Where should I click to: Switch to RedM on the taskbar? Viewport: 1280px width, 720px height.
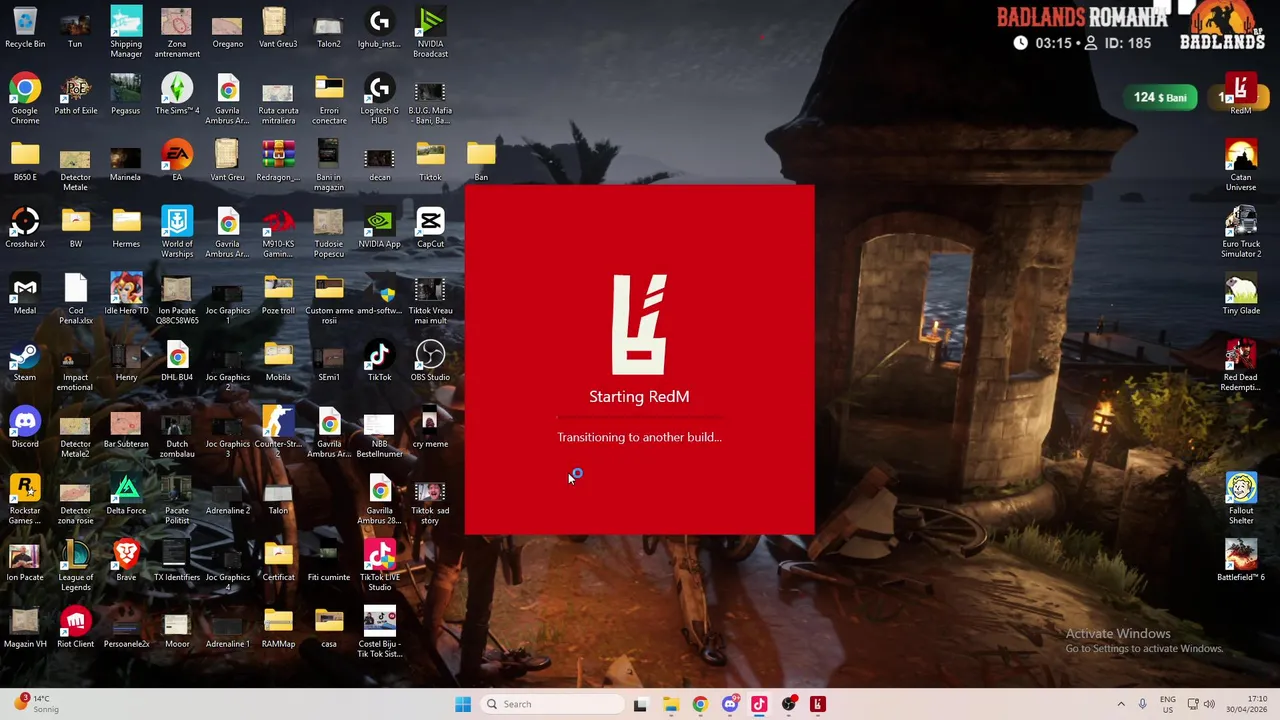pos(818,704)
